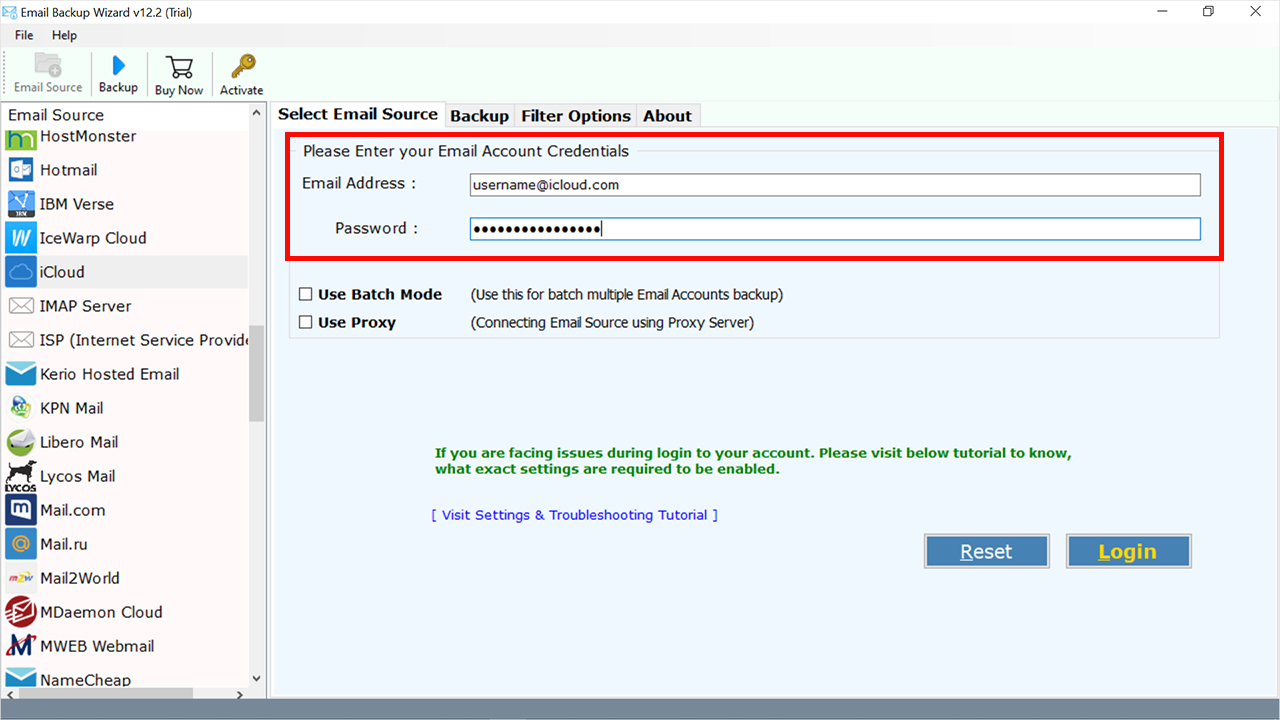Pick the MWEB Webmail icon
Image resolution: width=1280 pixels, height=720 pixels.
click(x=21, y=646)
